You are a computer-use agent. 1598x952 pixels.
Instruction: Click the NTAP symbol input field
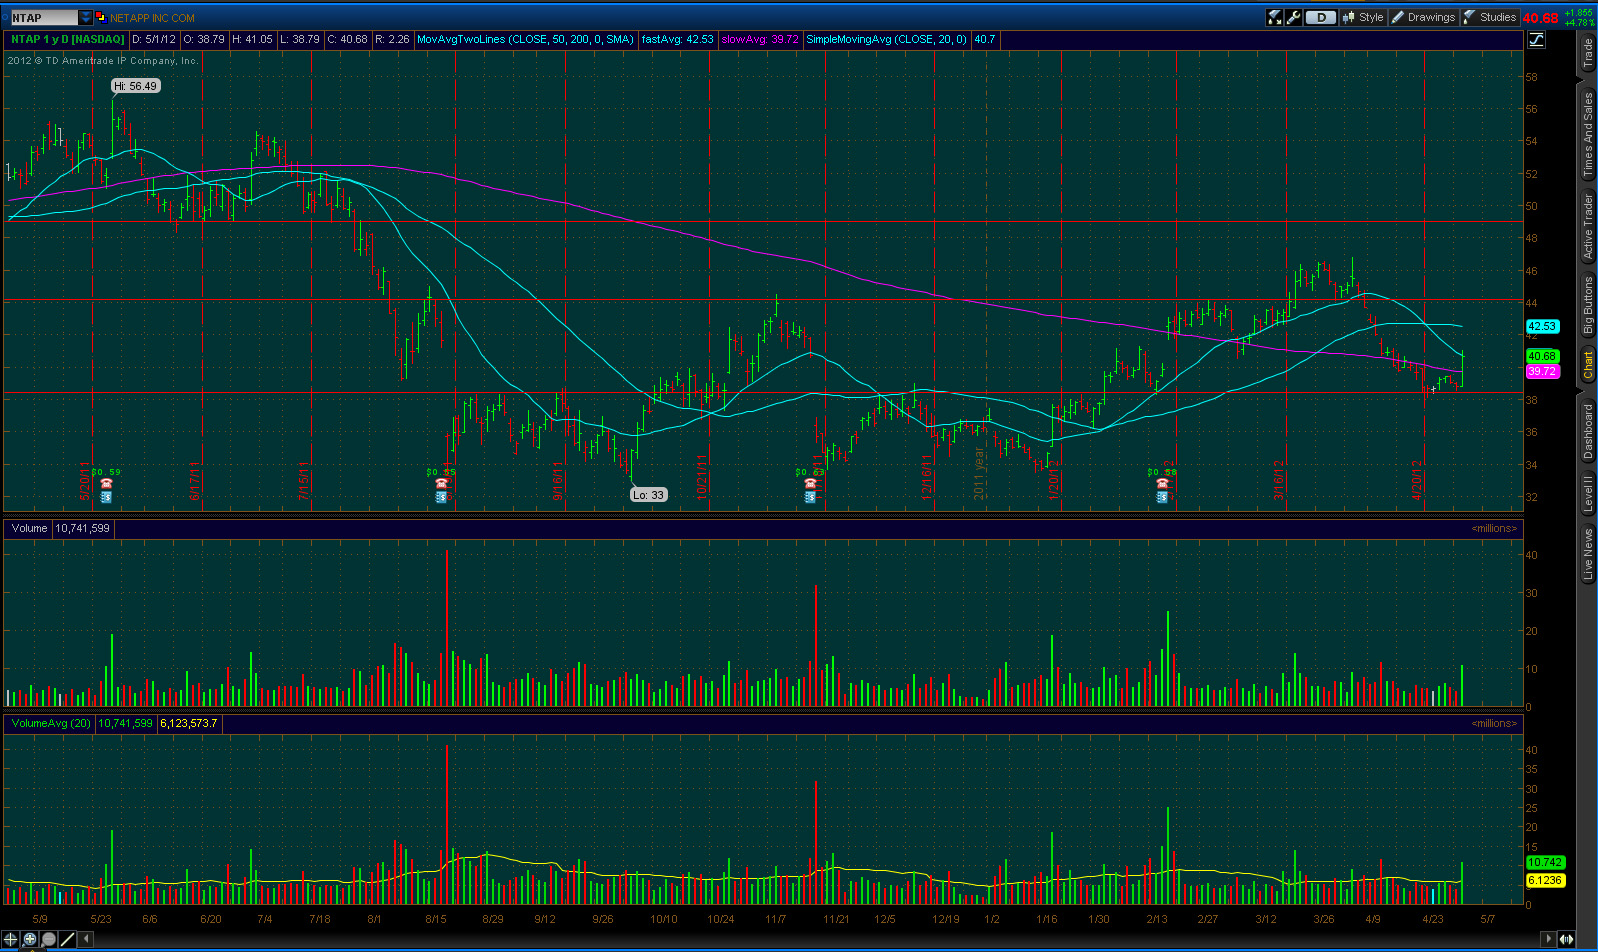43,17
